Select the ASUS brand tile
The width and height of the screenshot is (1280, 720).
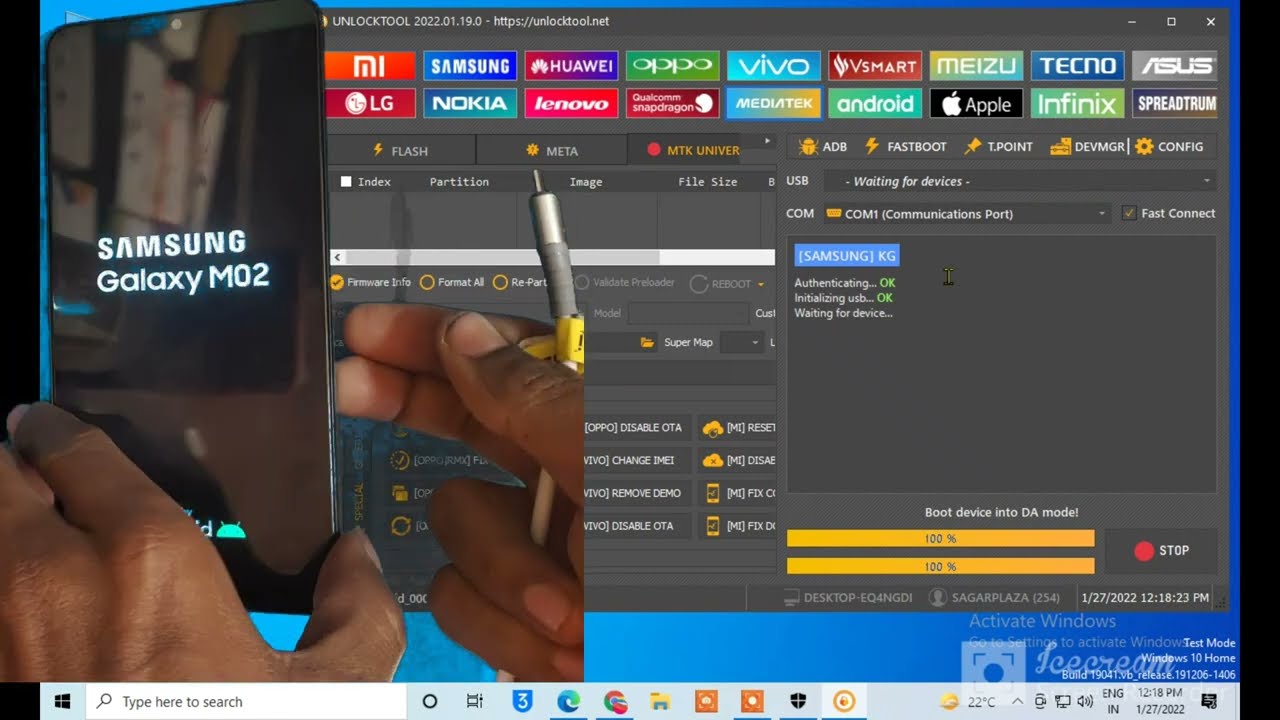coord(1175,66)
